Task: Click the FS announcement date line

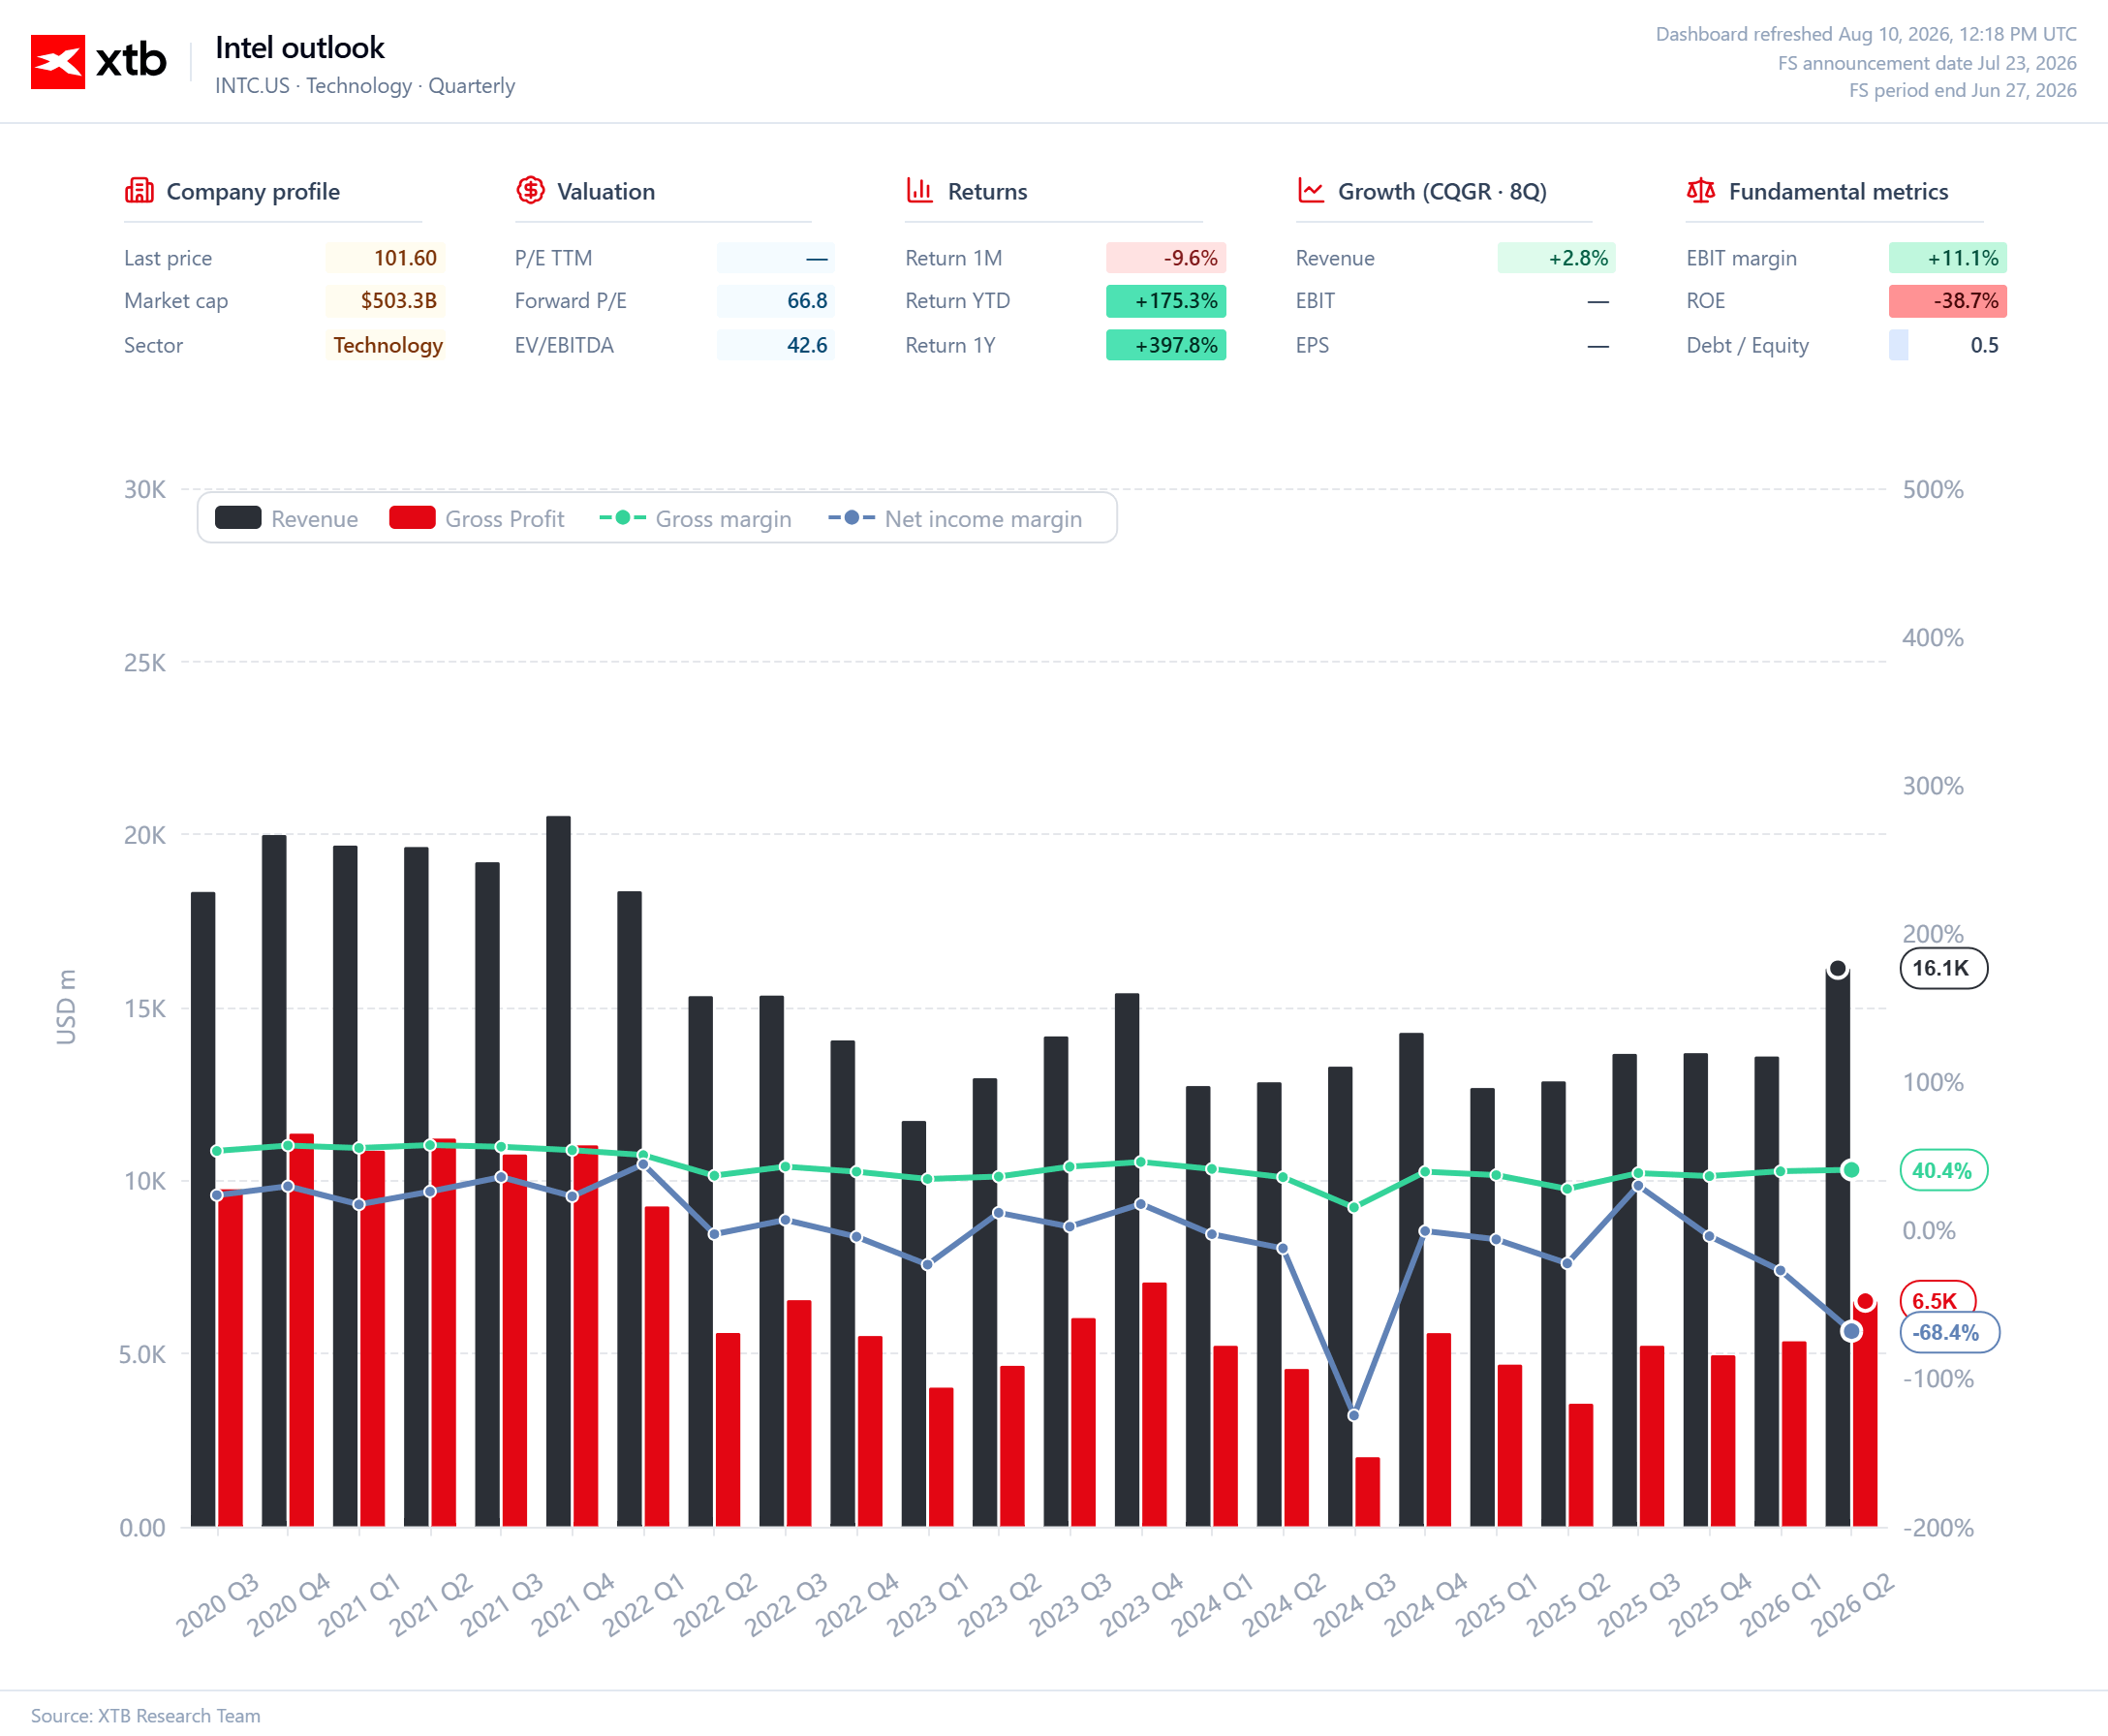Action: click(x=1927, y=63)
